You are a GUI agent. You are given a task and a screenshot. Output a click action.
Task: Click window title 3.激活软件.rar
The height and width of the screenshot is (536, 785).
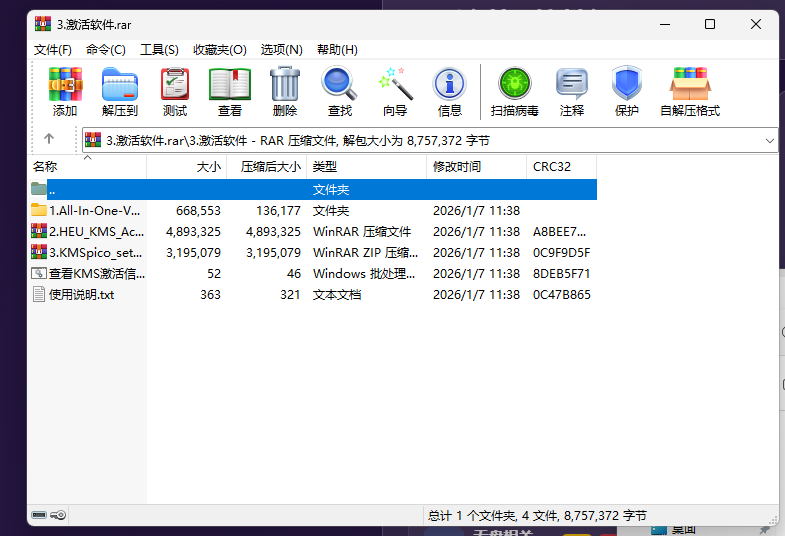[94, 25]
